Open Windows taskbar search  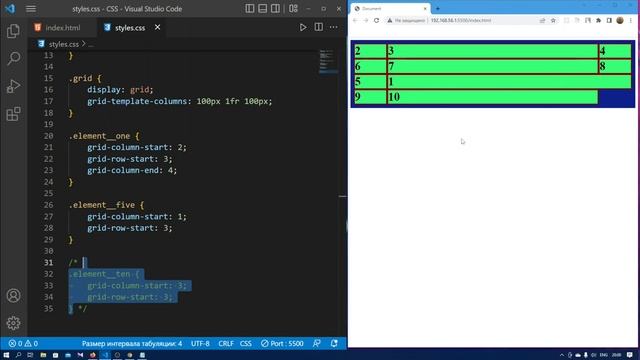coord(18,355)
